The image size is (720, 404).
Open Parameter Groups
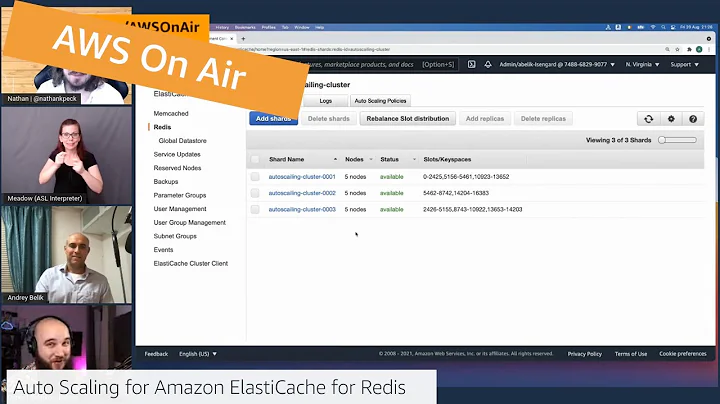pos(180,195)
